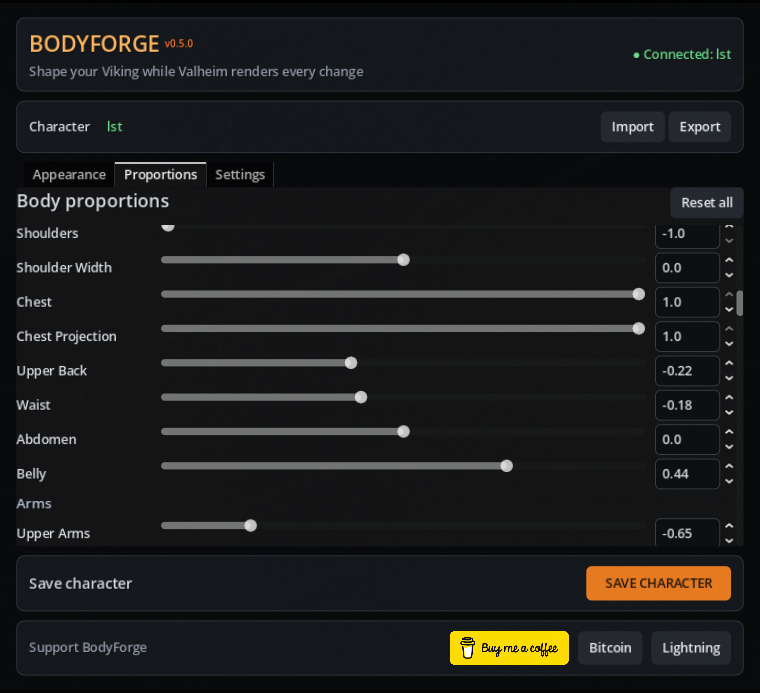The height and width of the screenshot is (693, 760).
Task: Open the Lightning donation option
Action: click(x=691, y=648)
